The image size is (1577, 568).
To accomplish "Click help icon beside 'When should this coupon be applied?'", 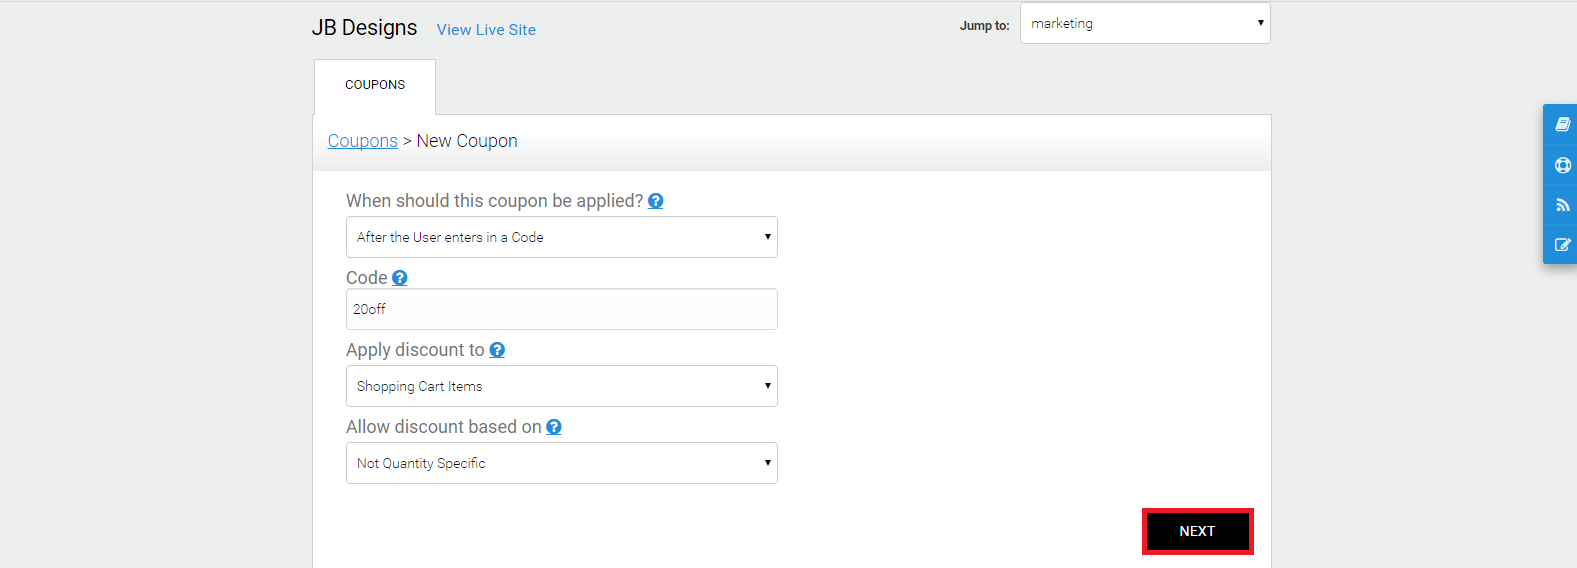I will click(x=656, y=201).
